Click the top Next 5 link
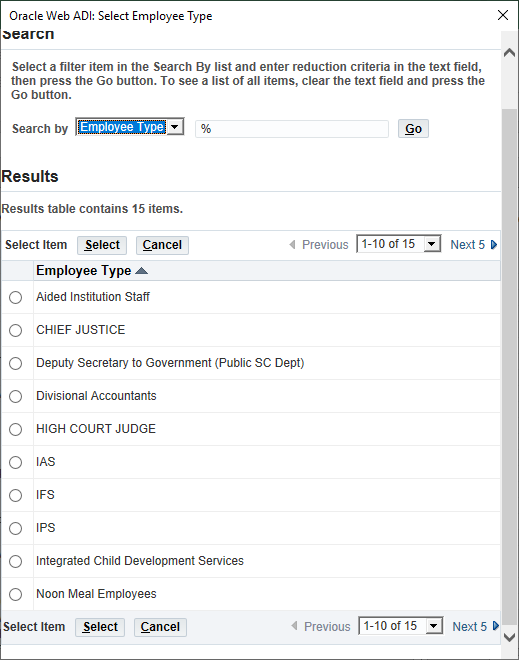Viewport: 519px width, 660px height. 468,245
